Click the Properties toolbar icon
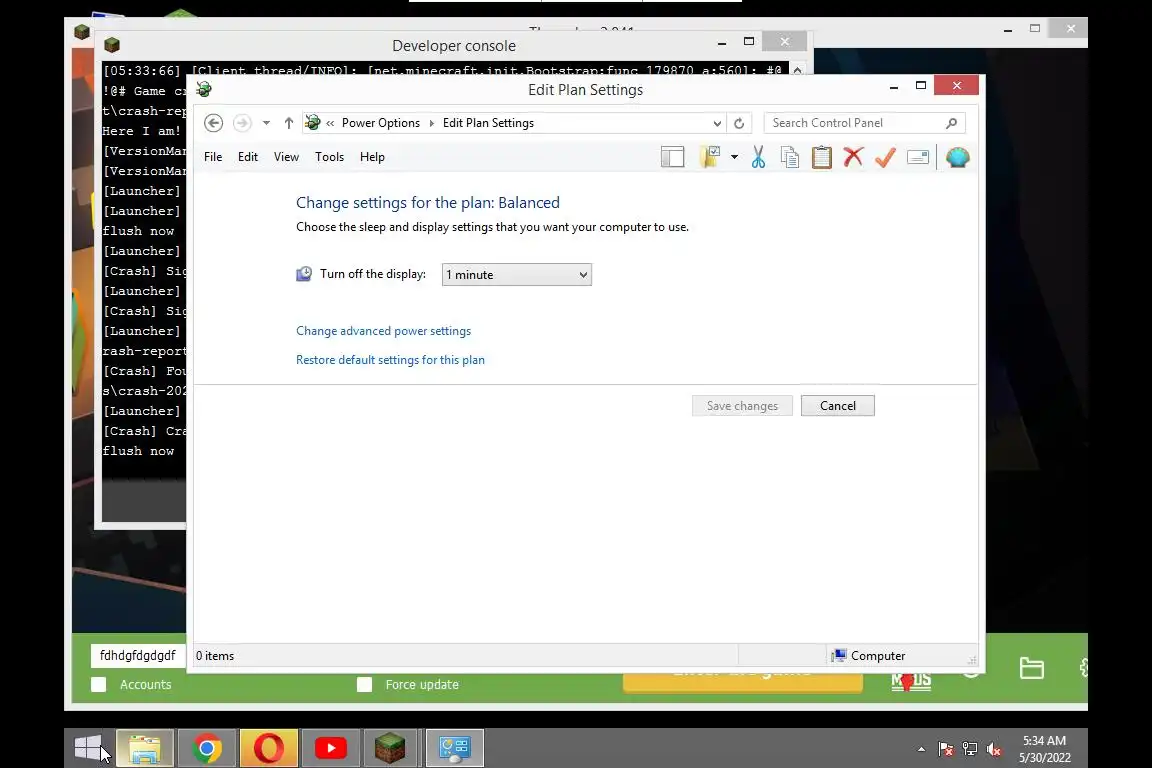This screenshot has height=768, width=1152. coord(918,157)
